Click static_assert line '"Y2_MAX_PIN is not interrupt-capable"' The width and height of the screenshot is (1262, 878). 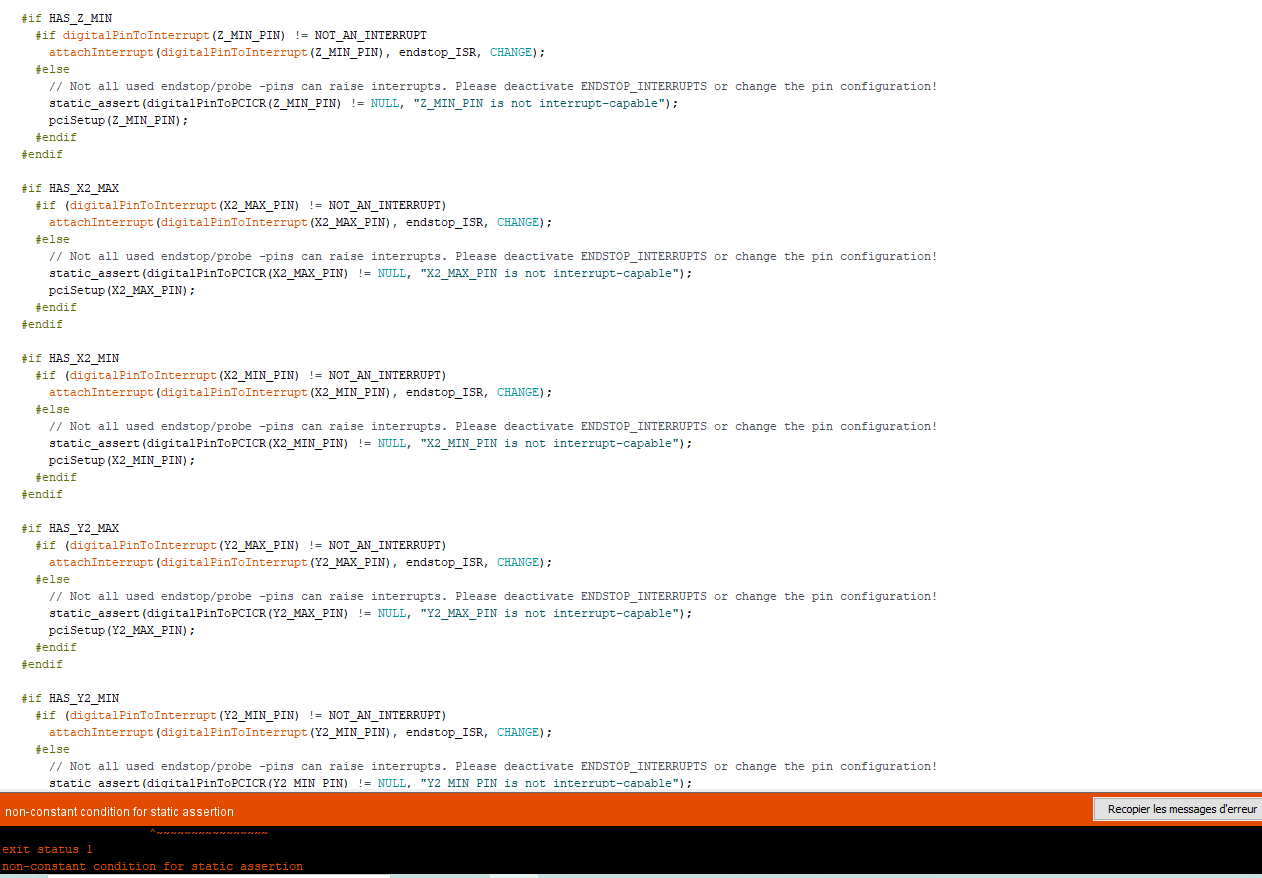(370, 613)
